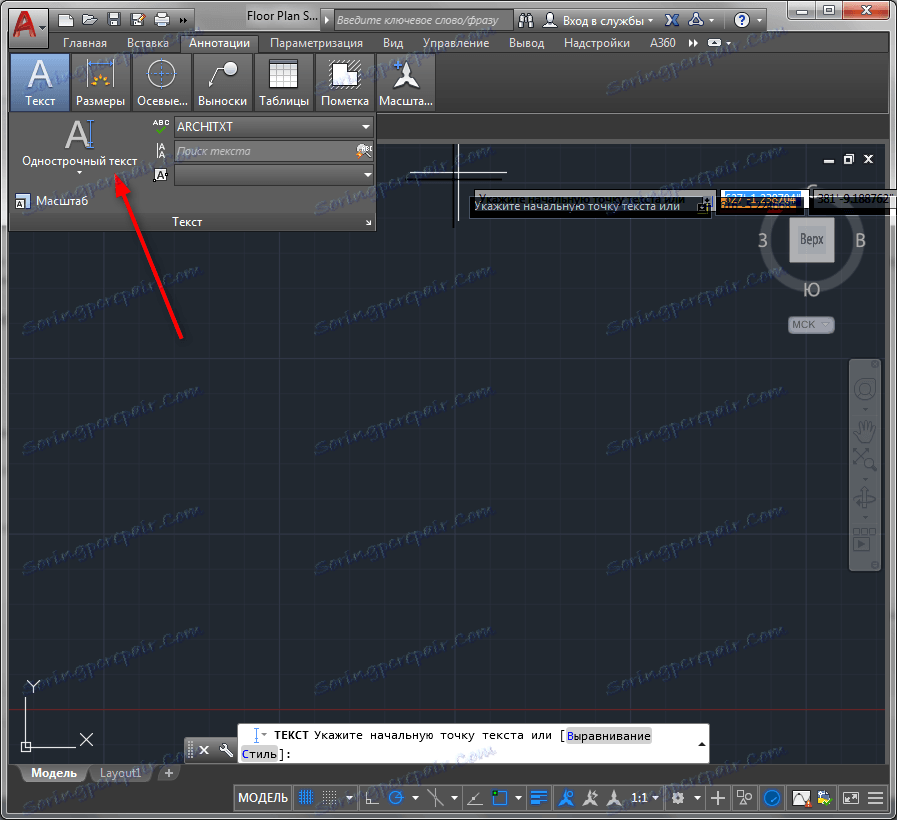Switch to the Модель tab

click(54, 773)
